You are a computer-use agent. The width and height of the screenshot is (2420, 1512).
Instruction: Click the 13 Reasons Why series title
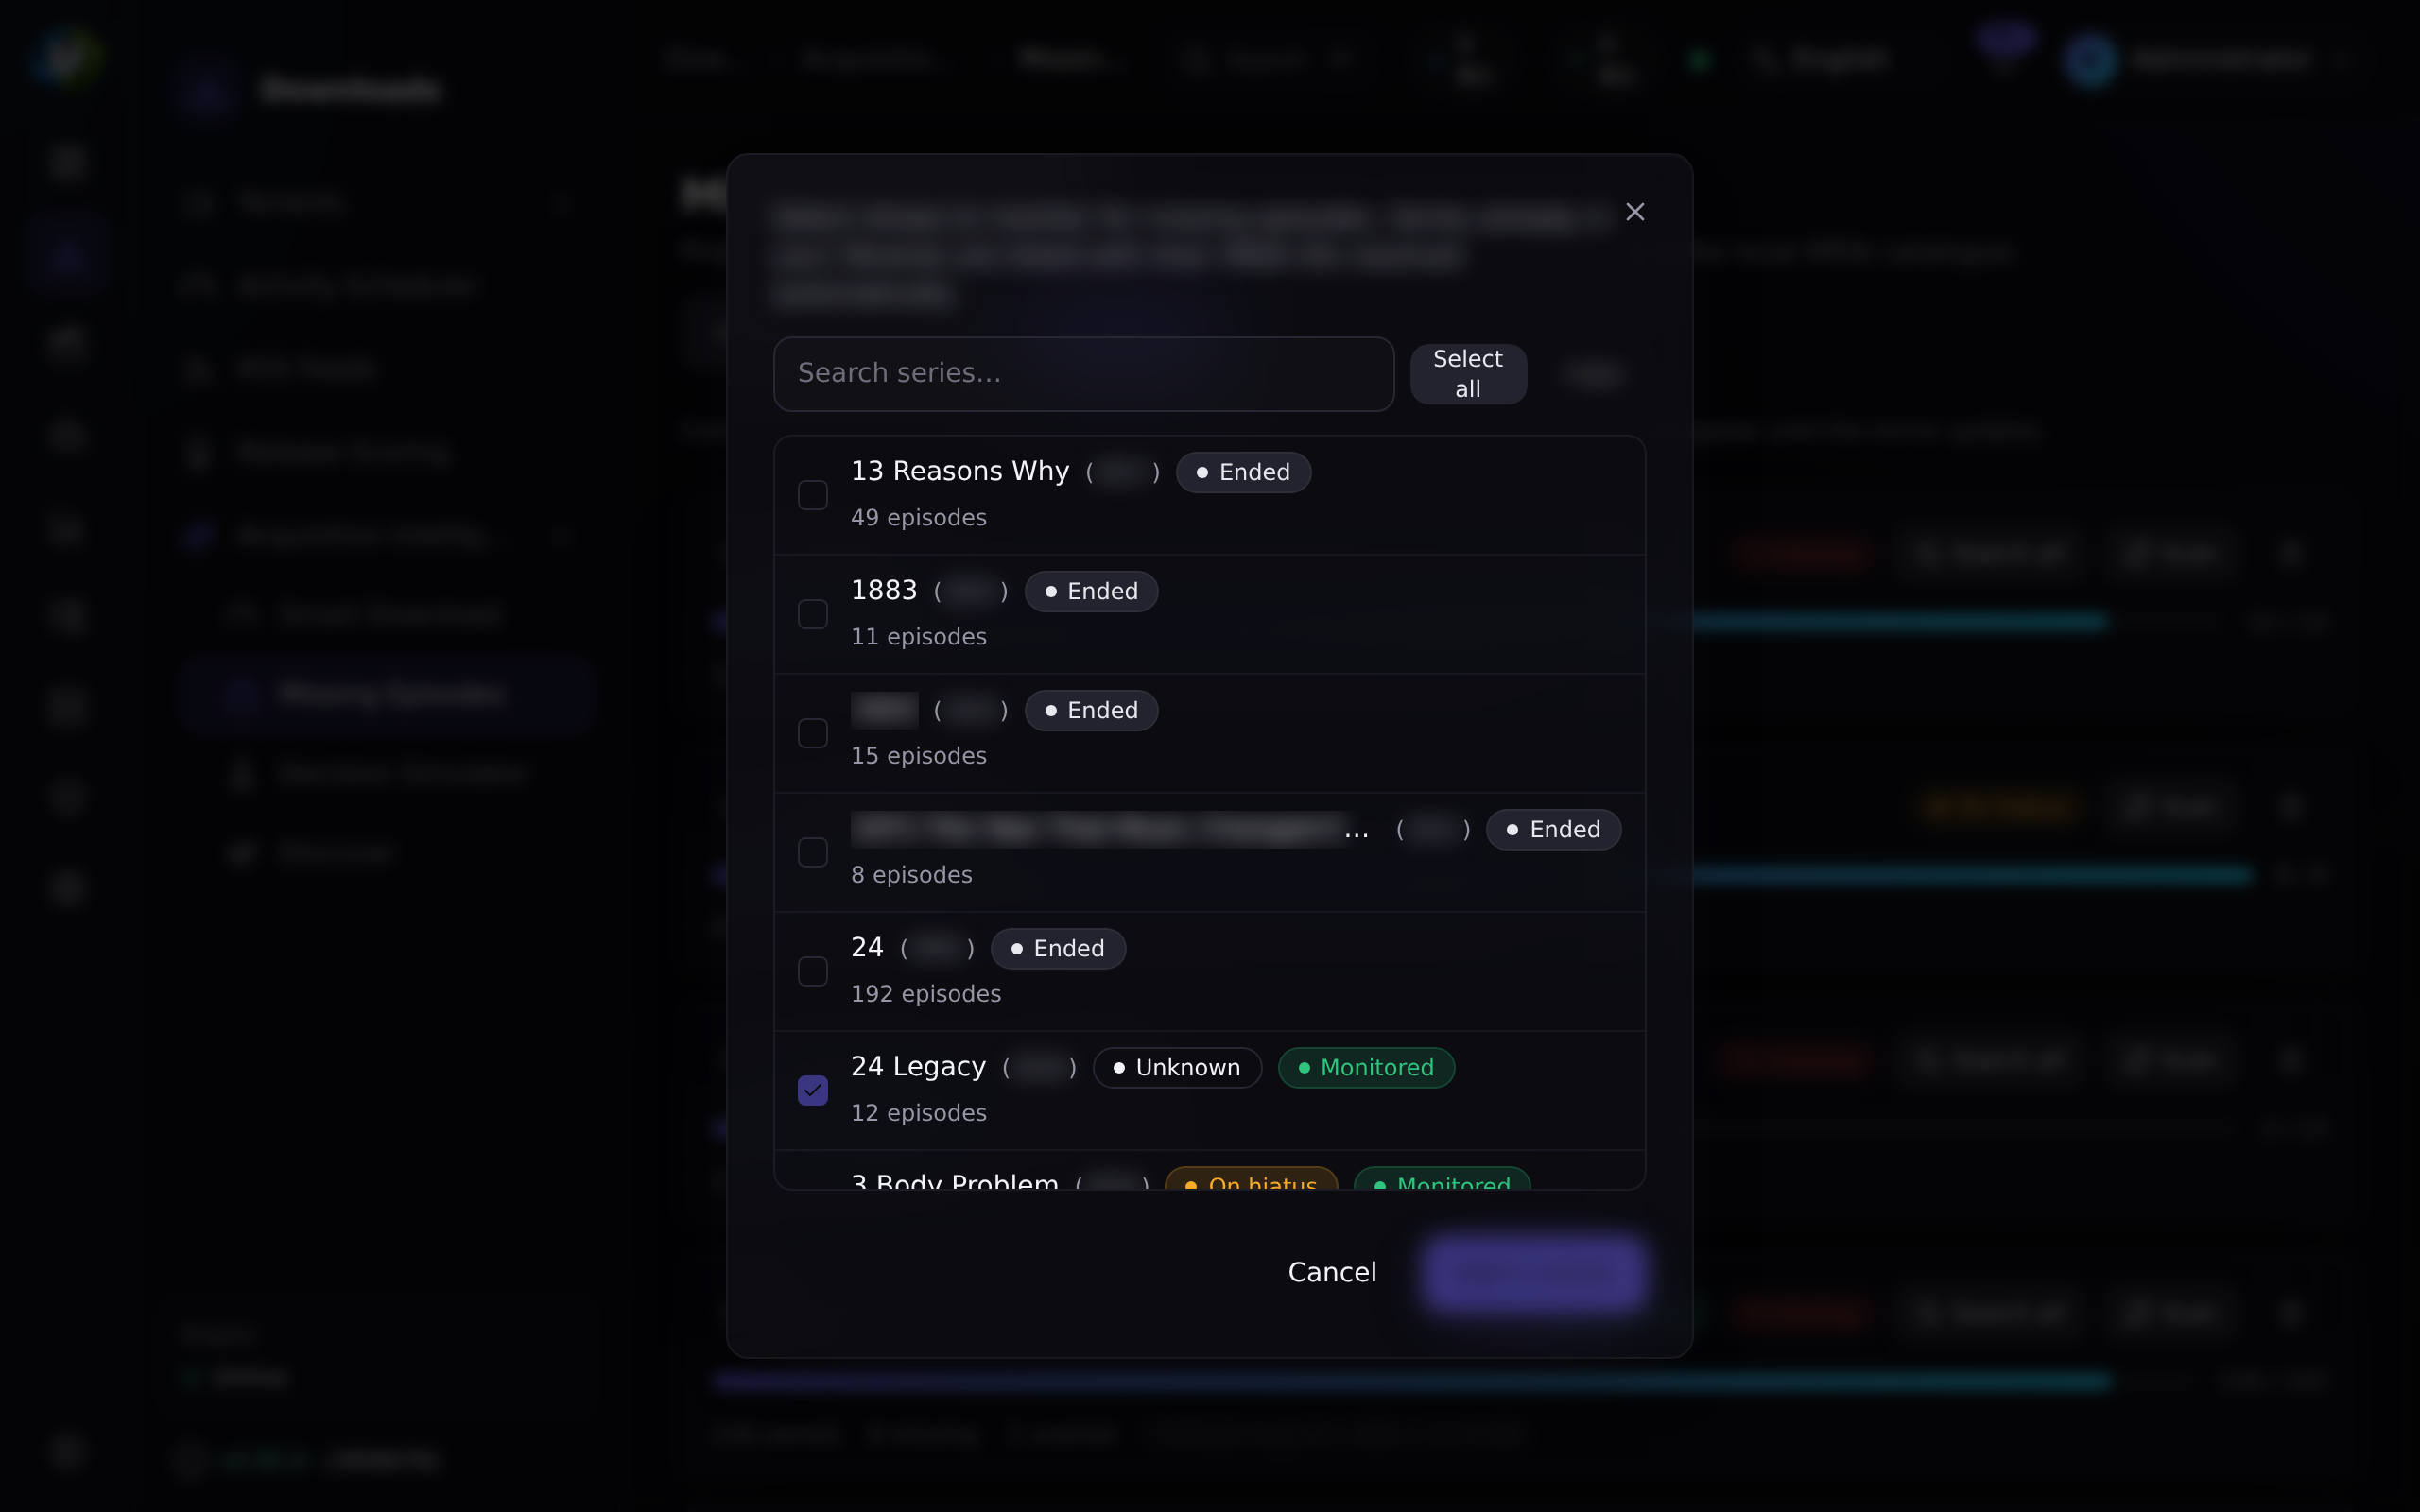coord(960,471)
